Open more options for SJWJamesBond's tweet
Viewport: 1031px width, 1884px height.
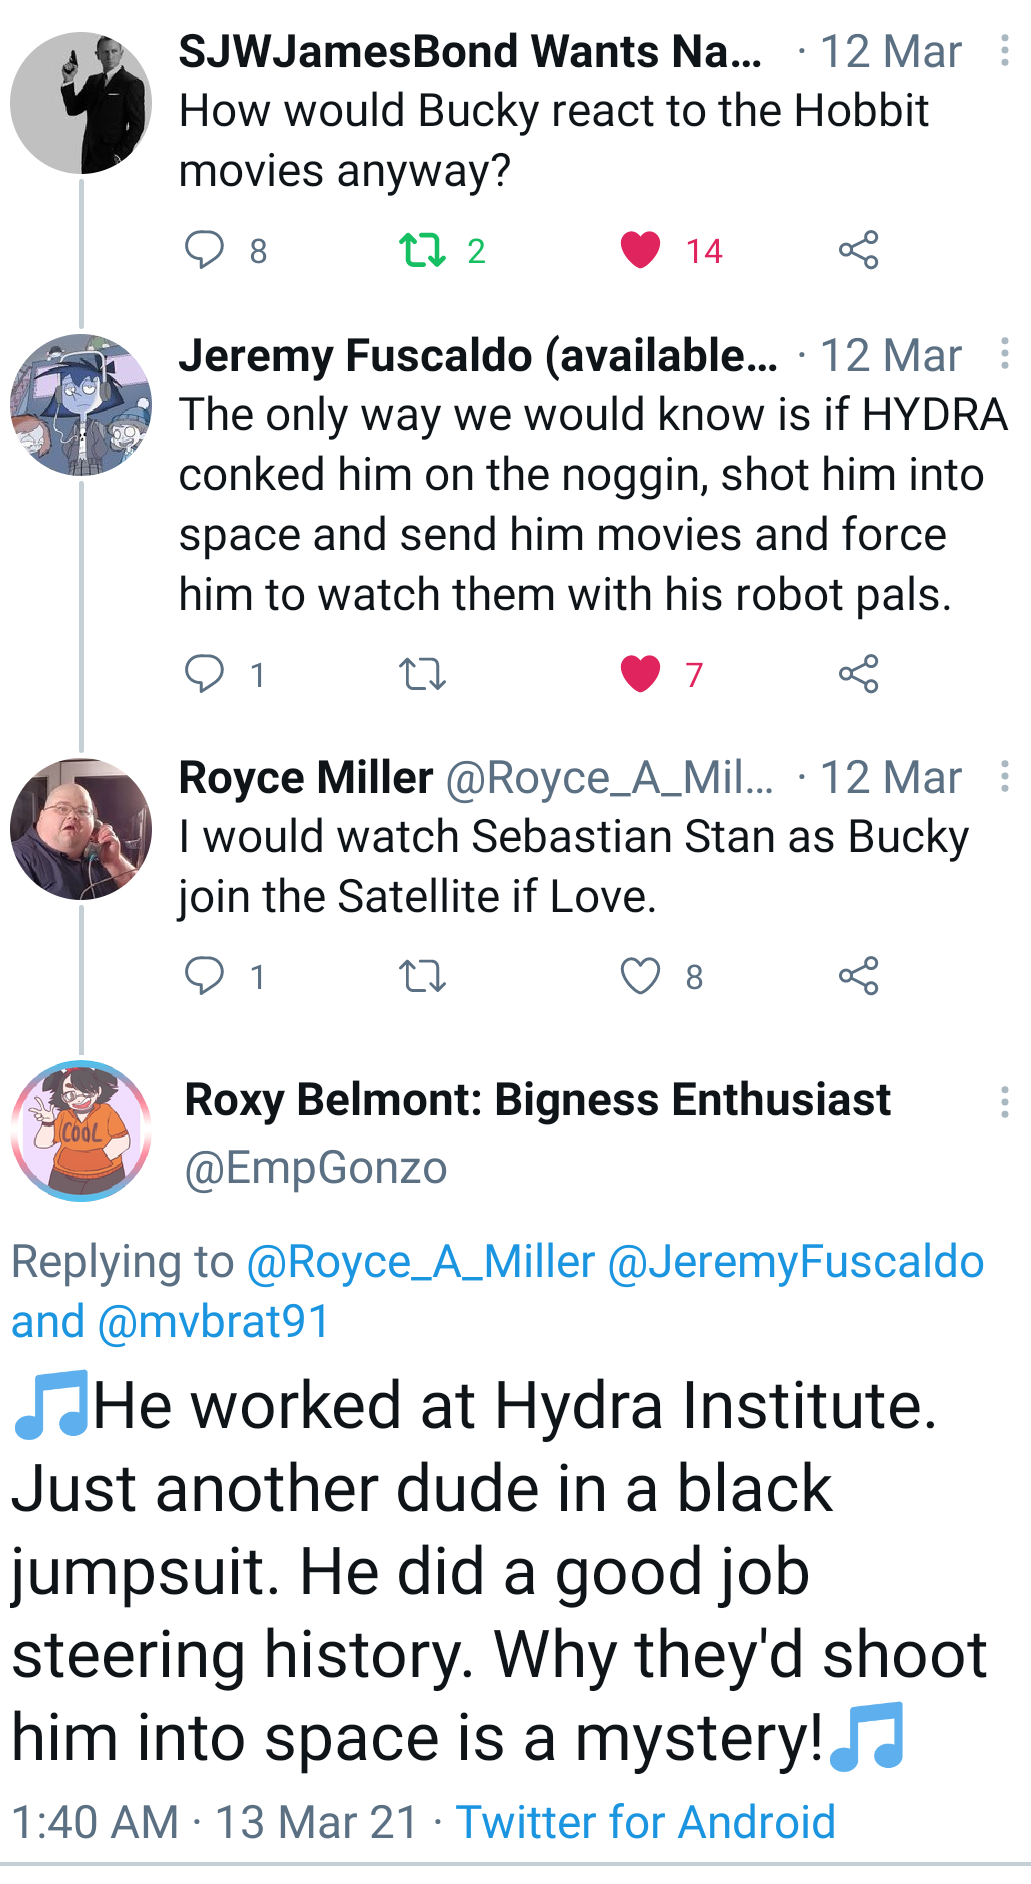(x=1004, y=51)
